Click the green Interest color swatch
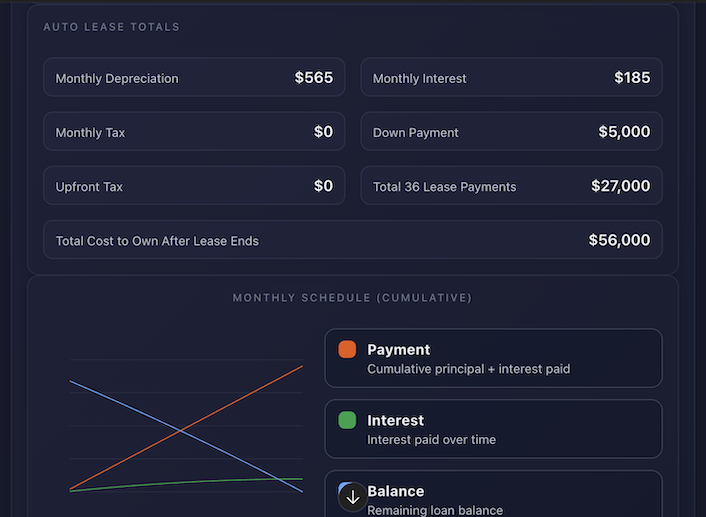 (347, 420)
